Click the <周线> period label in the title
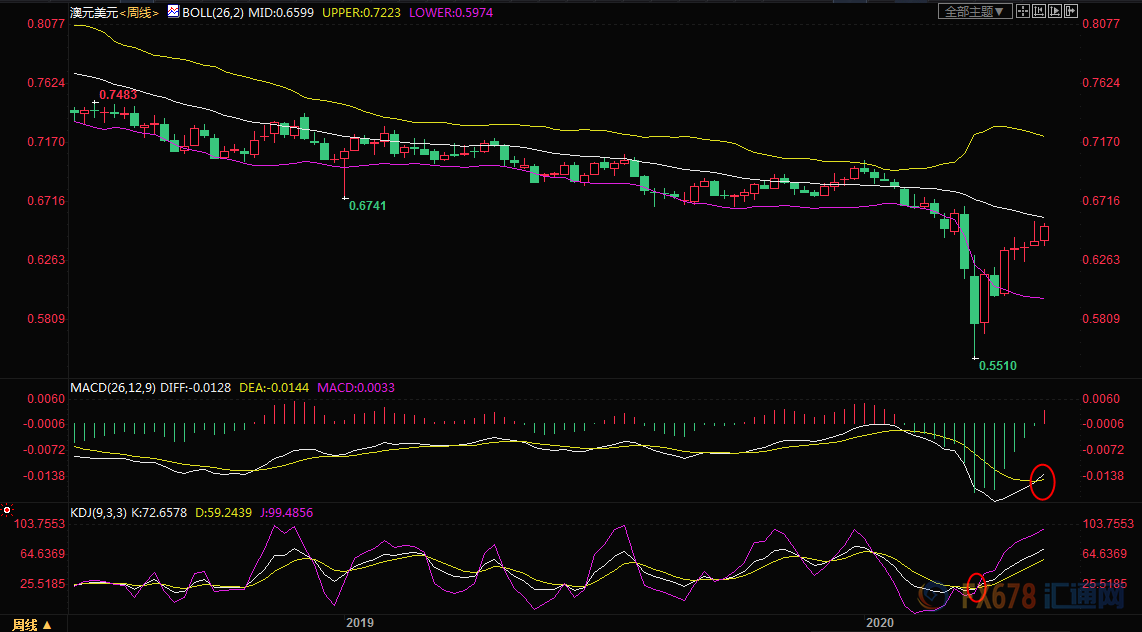 [x=138, y=12]
